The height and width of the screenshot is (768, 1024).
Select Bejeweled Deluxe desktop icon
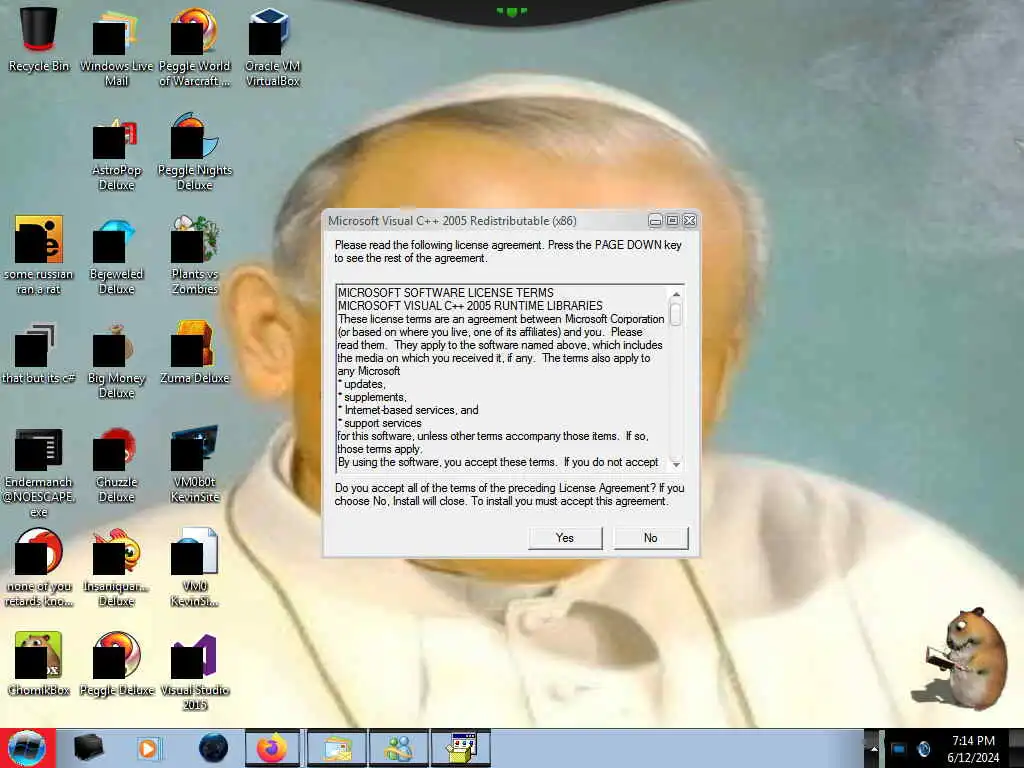(116, 255)
